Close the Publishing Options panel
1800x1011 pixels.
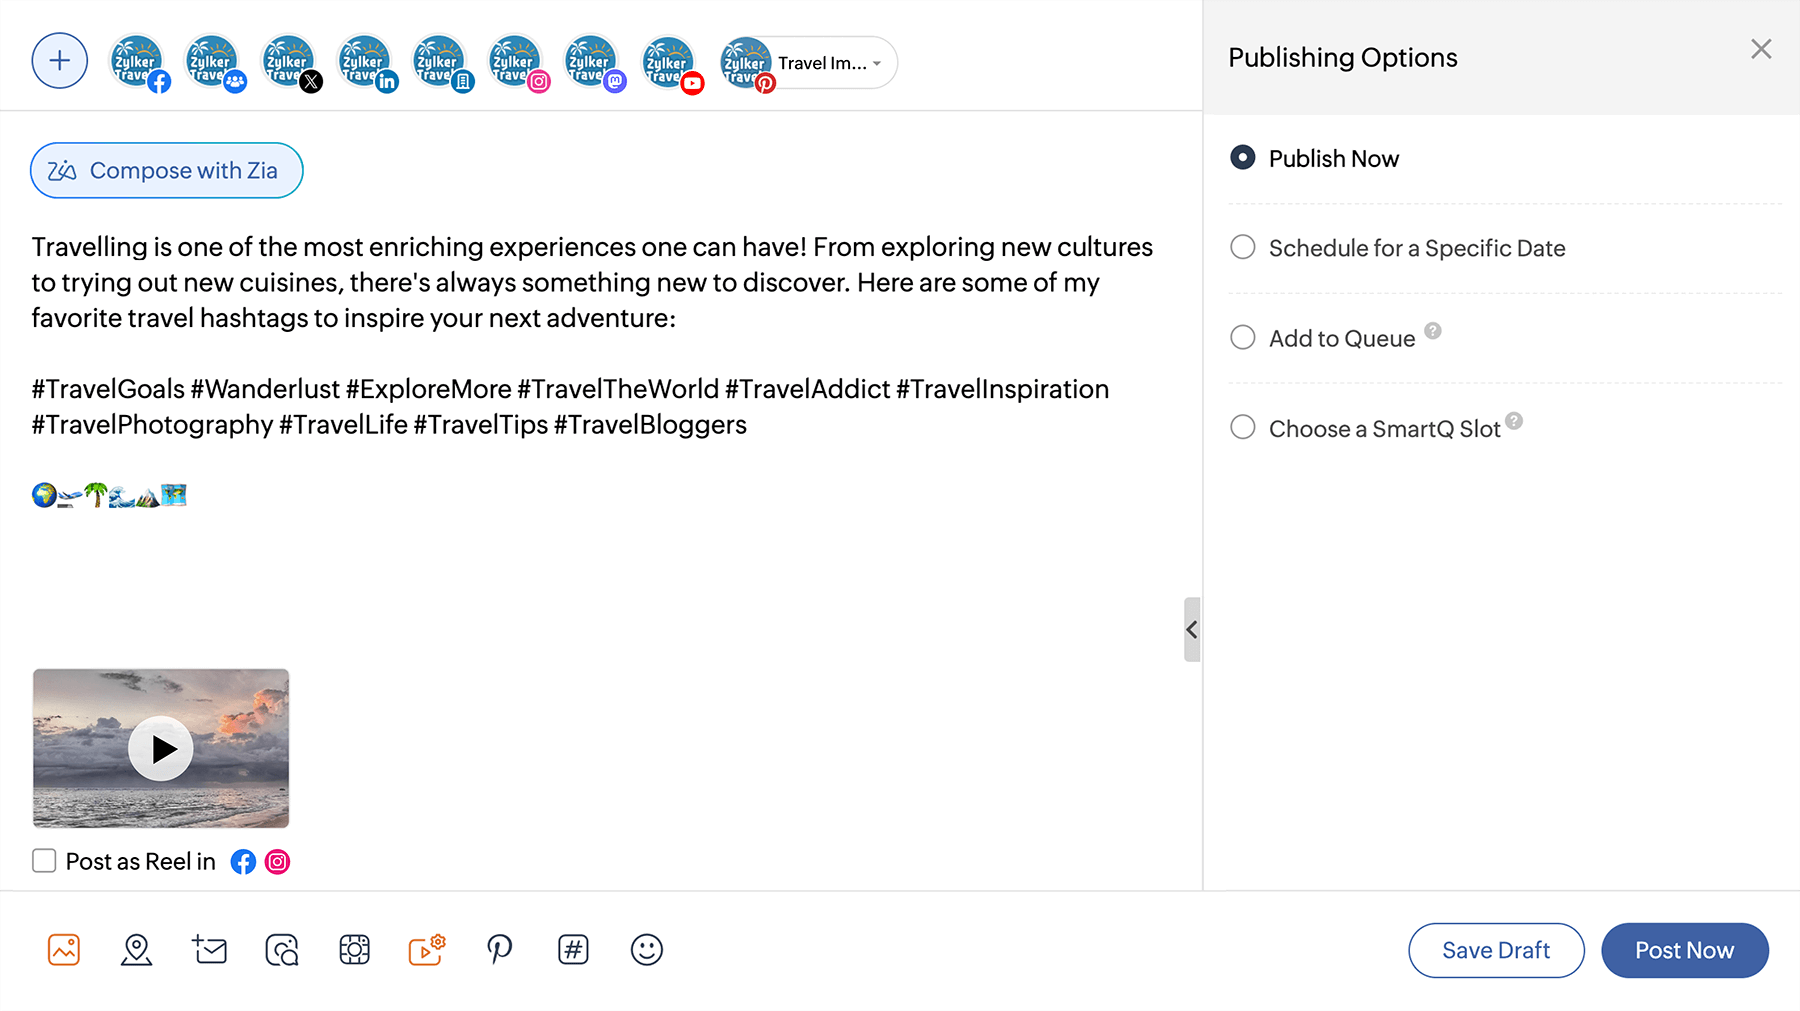(x=1761, y=50)
